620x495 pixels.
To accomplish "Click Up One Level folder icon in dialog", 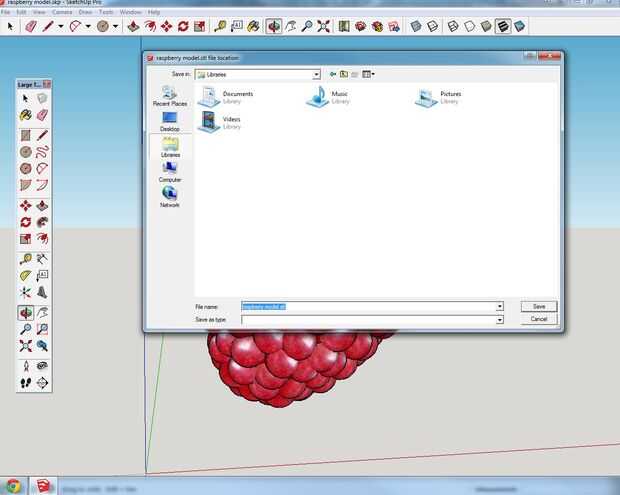I will 344,74.
